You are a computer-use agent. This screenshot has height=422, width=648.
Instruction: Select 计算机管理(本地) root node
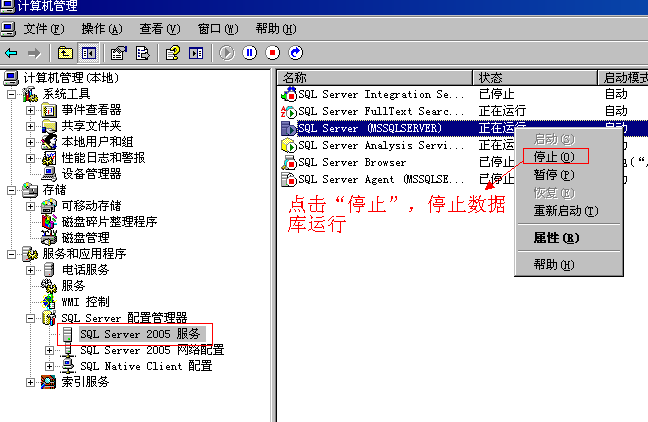(x=71, y=78)
